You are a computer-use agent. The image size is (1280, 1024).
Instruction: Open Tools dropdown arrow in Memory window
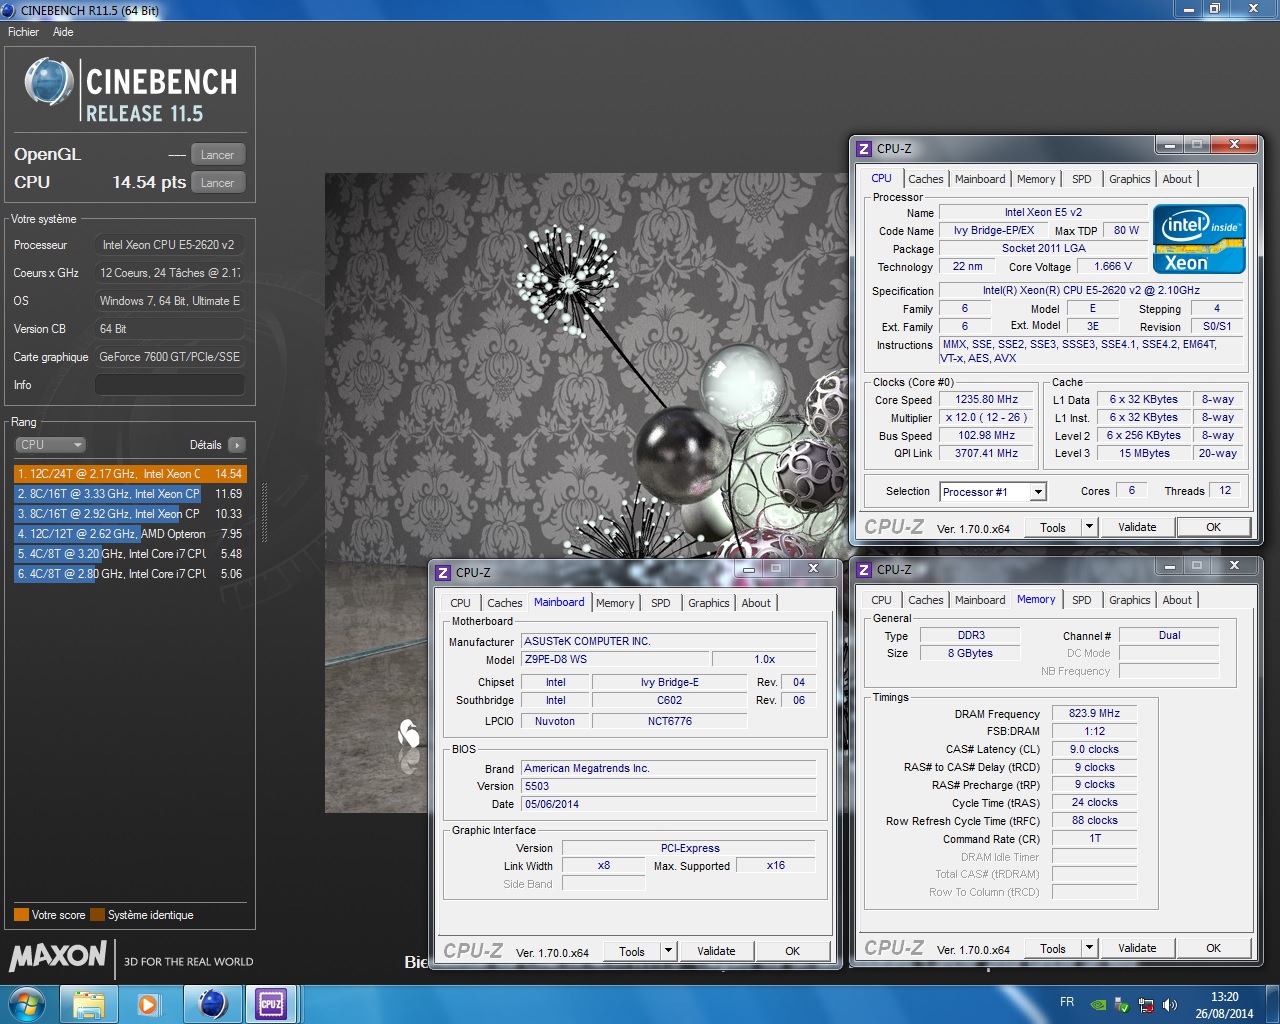point(1089,948)
